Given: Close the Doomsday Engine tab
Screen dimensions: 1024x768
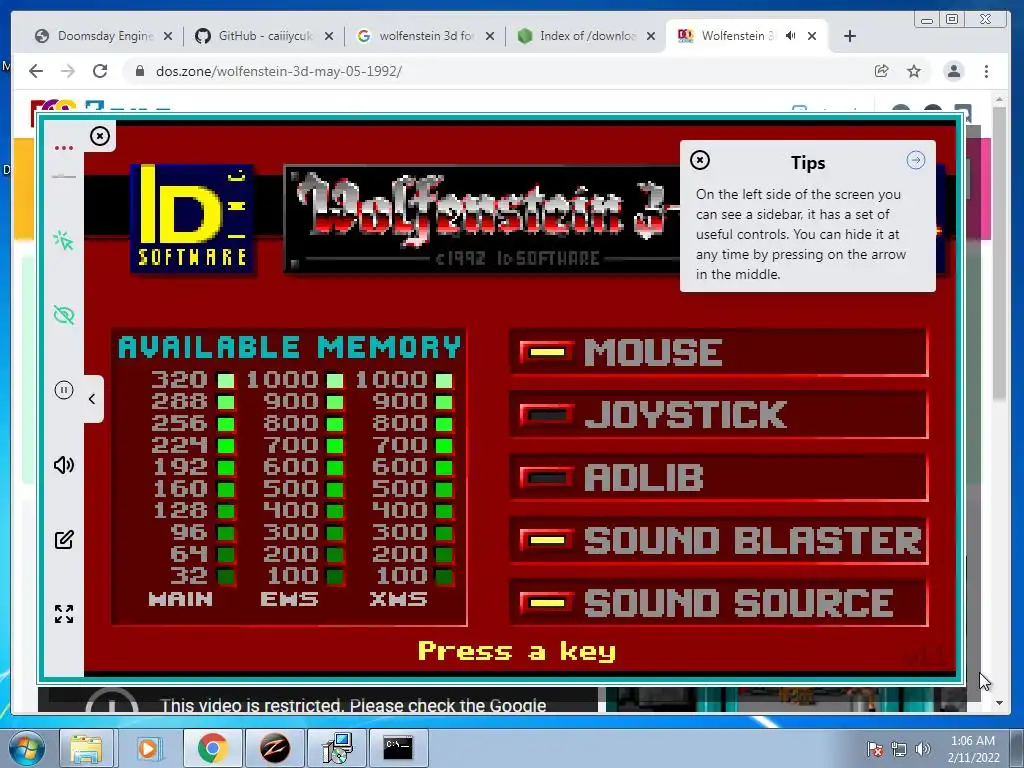Looking at the screenshot, I should [x=168, y=37].
